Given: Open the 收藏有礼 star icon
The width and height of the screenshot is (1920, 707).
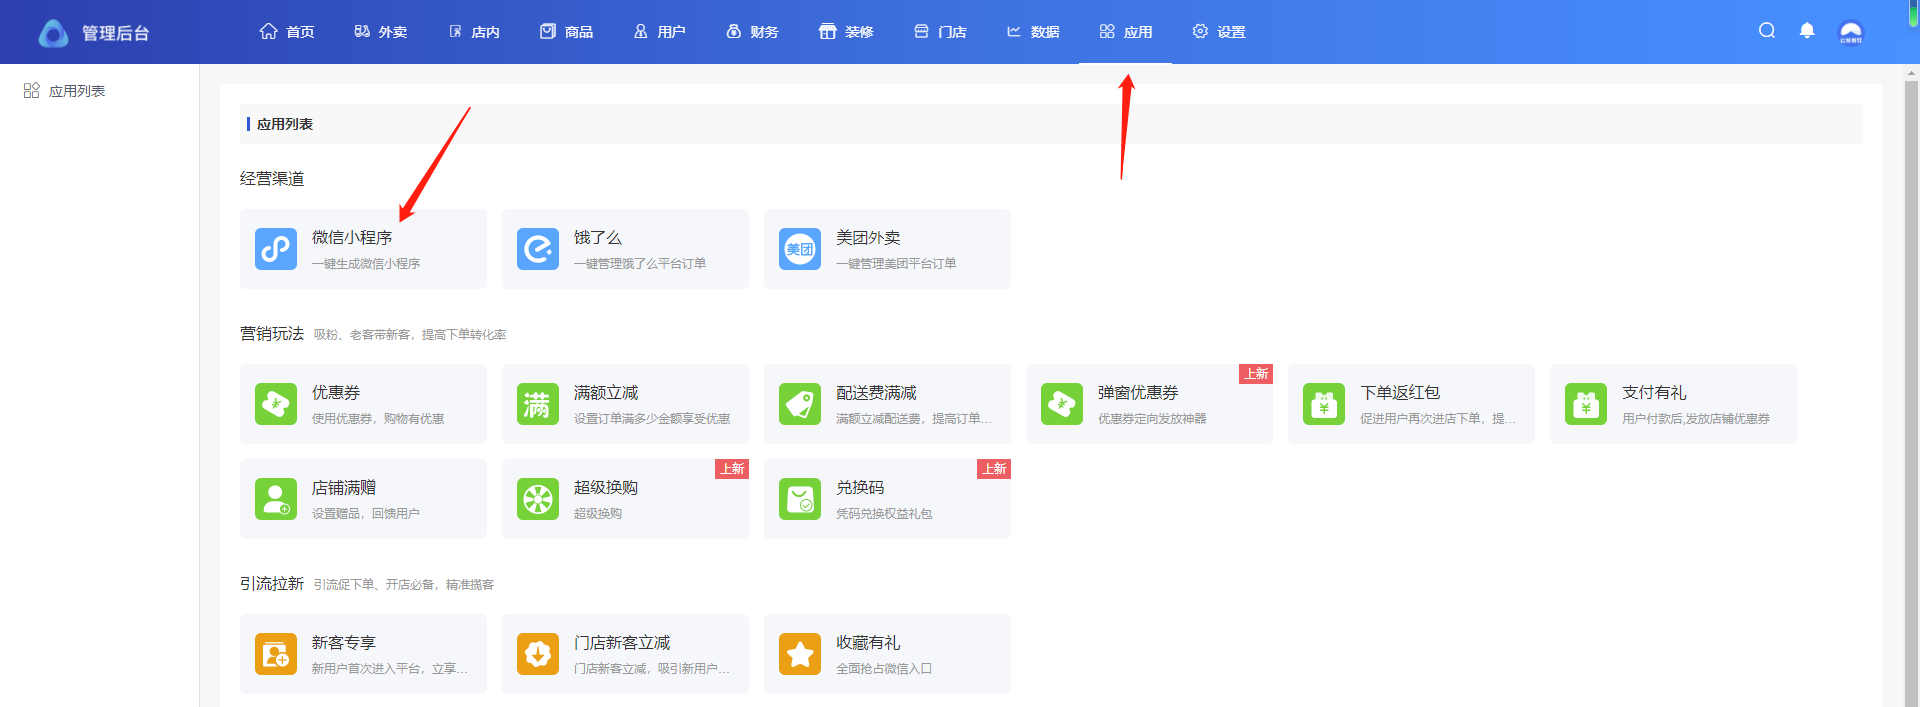Looking at the screenshot, I should pyautogui.click(x=800, y=654).
